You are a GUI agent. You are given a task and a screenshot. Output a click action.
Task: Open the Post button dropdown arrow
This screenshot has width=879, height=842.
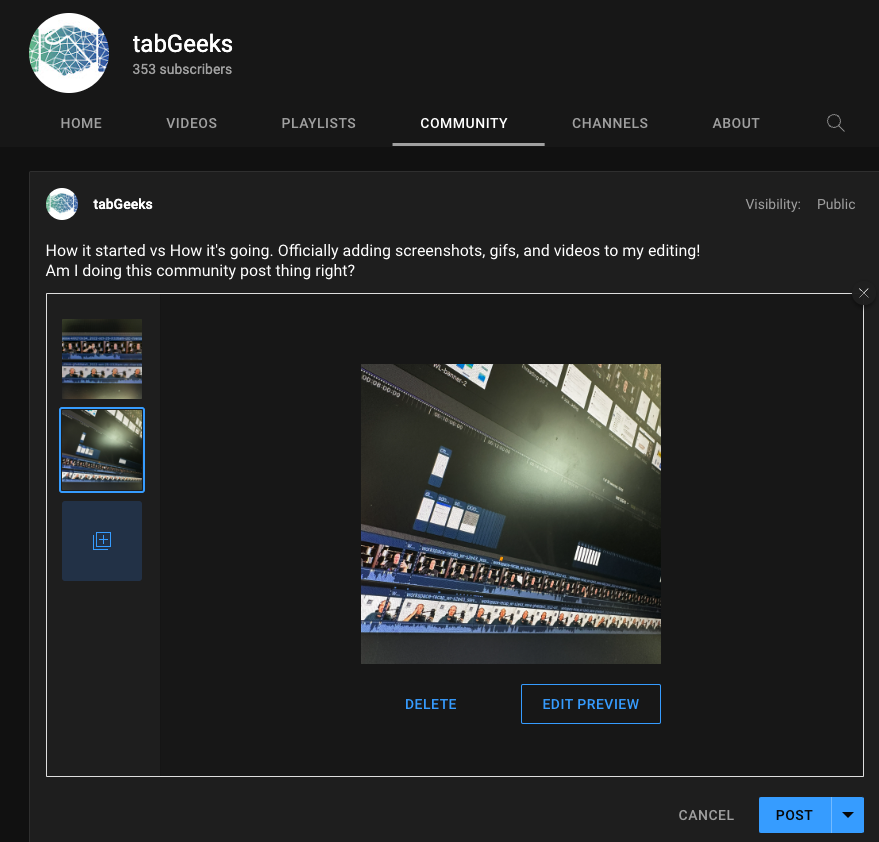point(848,815)
